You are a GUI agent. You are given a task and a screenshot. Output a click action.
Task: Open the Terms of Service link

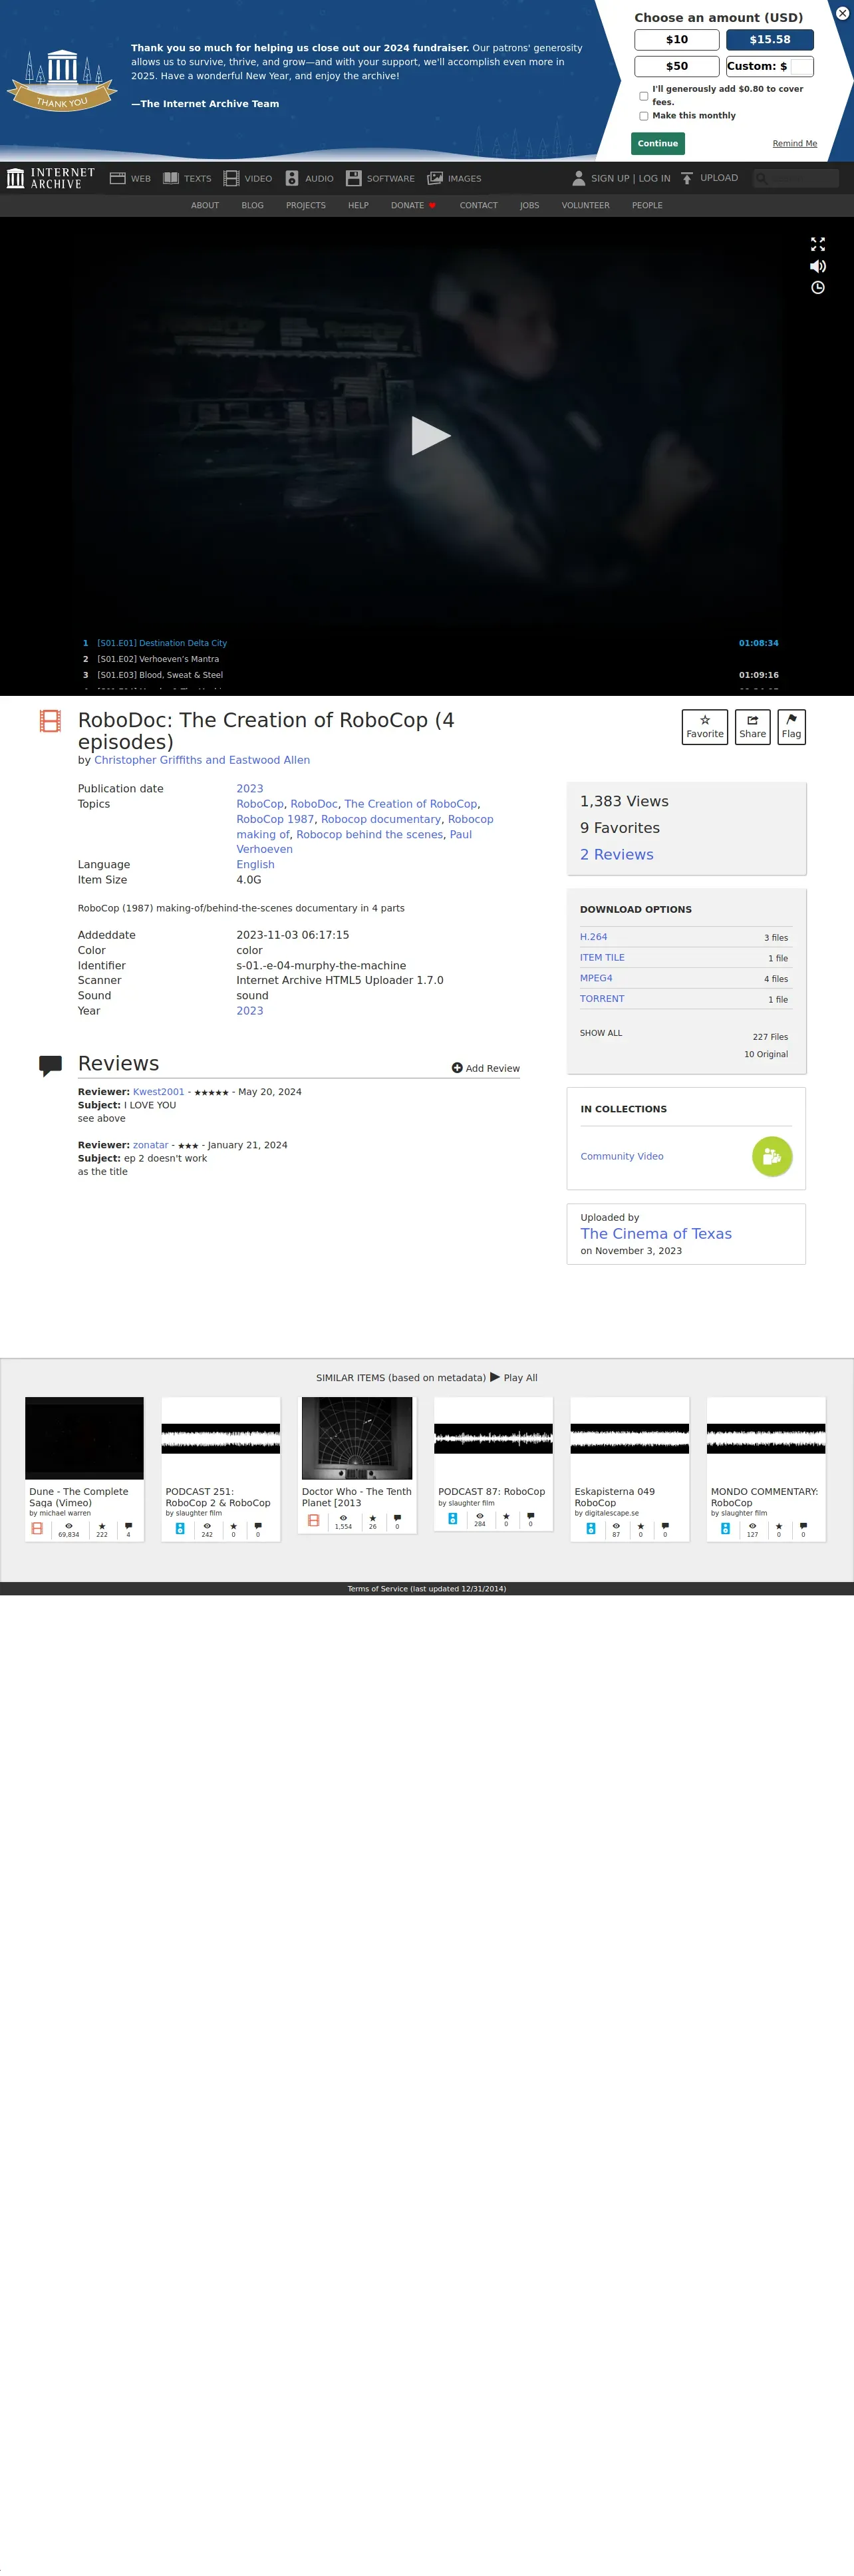(427, 1589)
